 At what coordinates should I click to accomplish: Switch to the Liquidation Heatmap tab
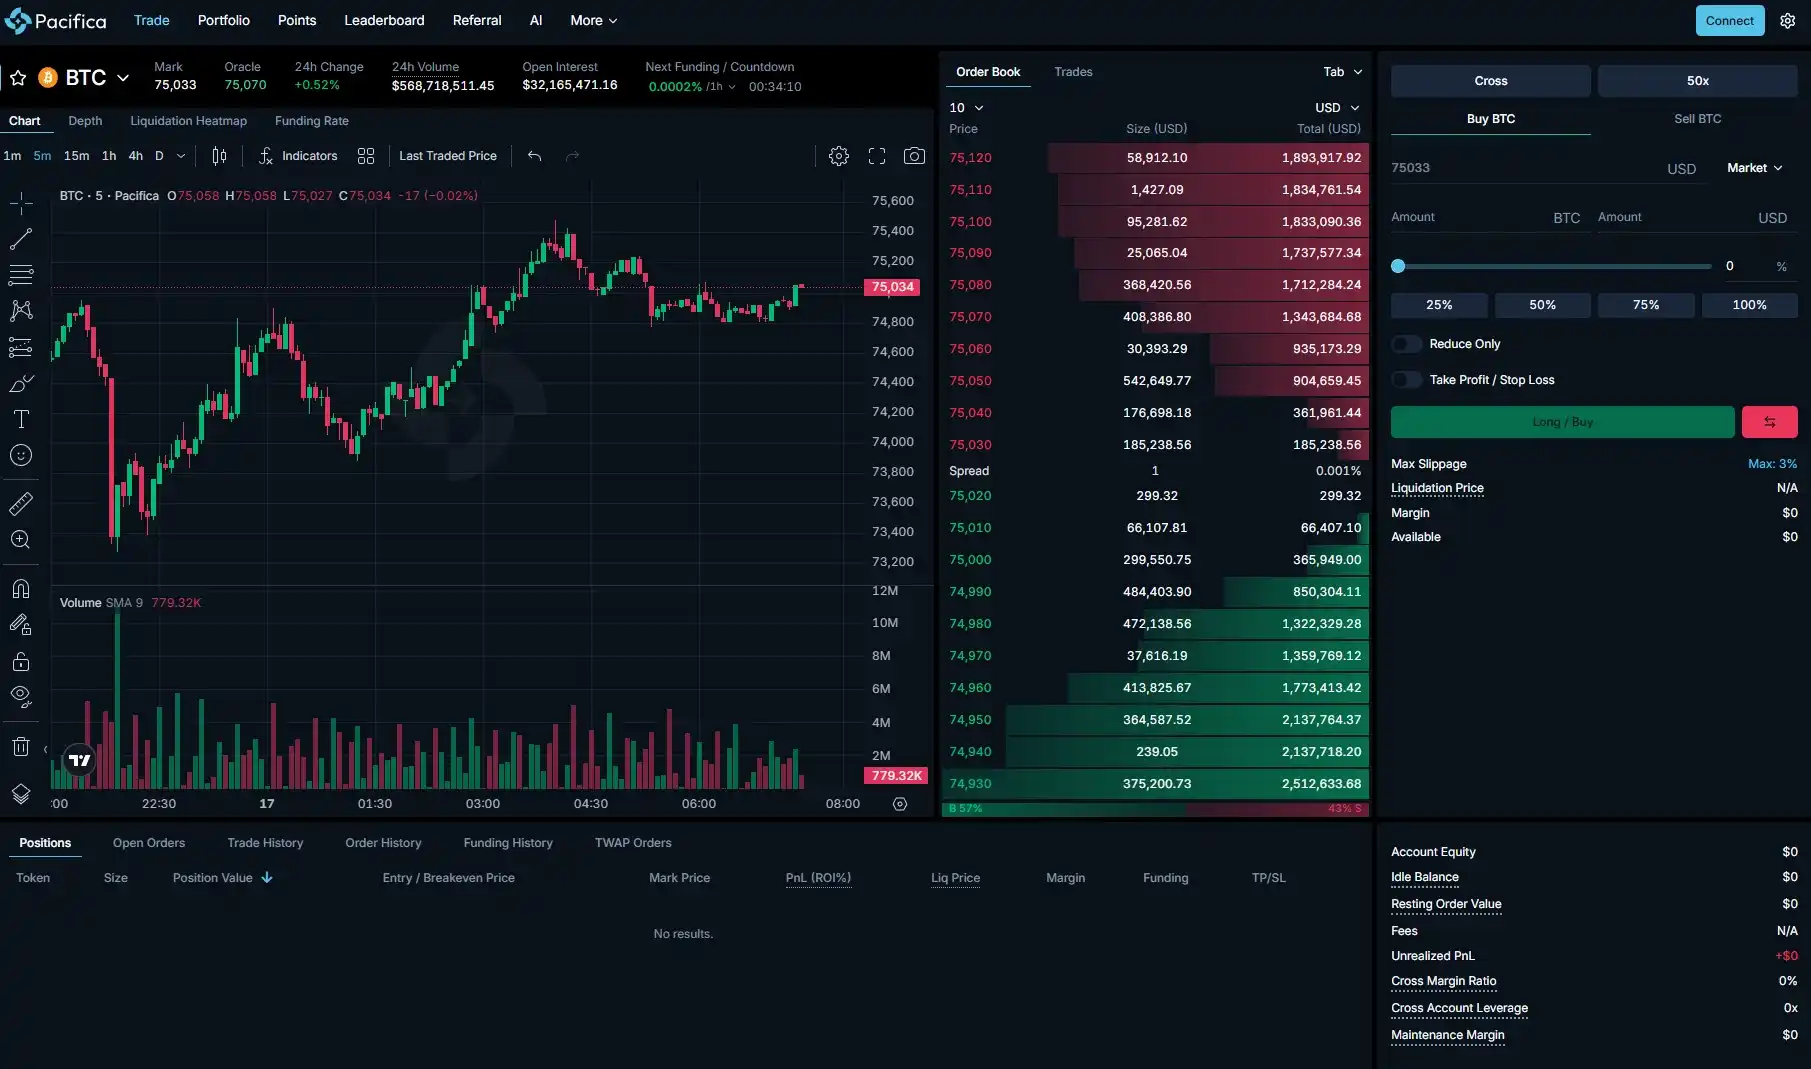click(x=188, y=121)
